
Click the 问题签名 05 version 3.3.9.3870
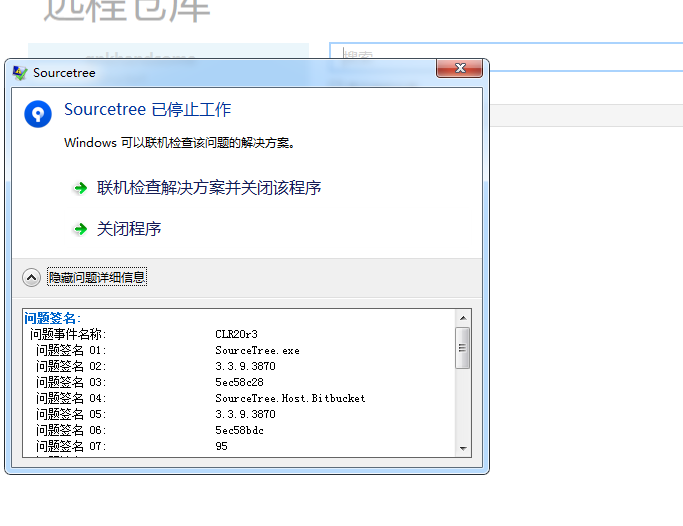(x=245, y=414)
